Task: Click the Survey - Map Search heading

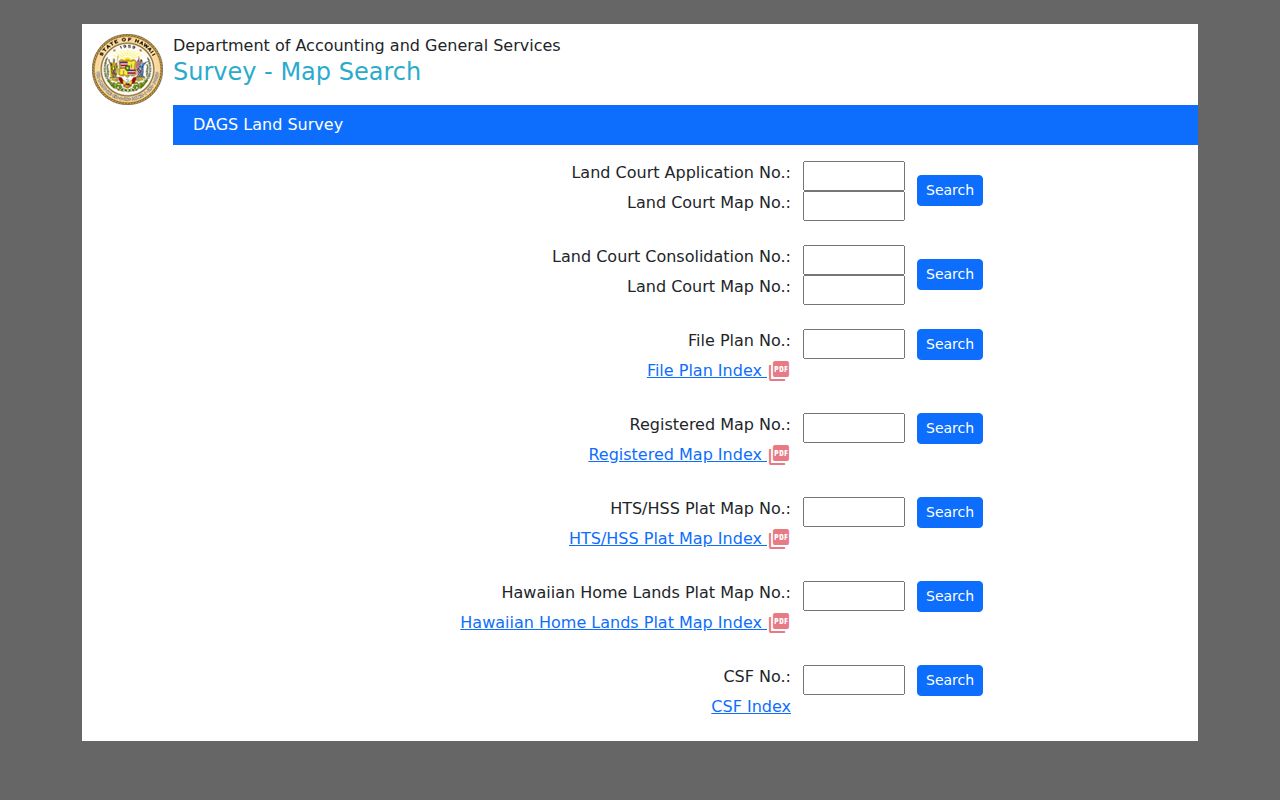Action: (297, 72)
